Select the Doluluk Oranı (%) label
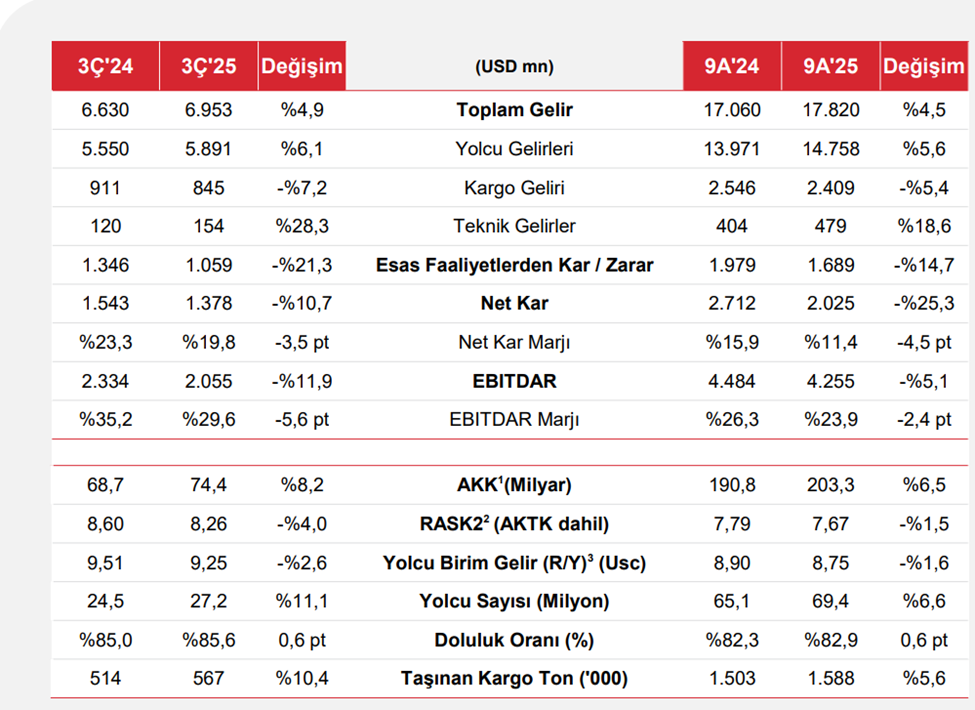975x710 pixels. pyautogui.click(x=514, y=641)
